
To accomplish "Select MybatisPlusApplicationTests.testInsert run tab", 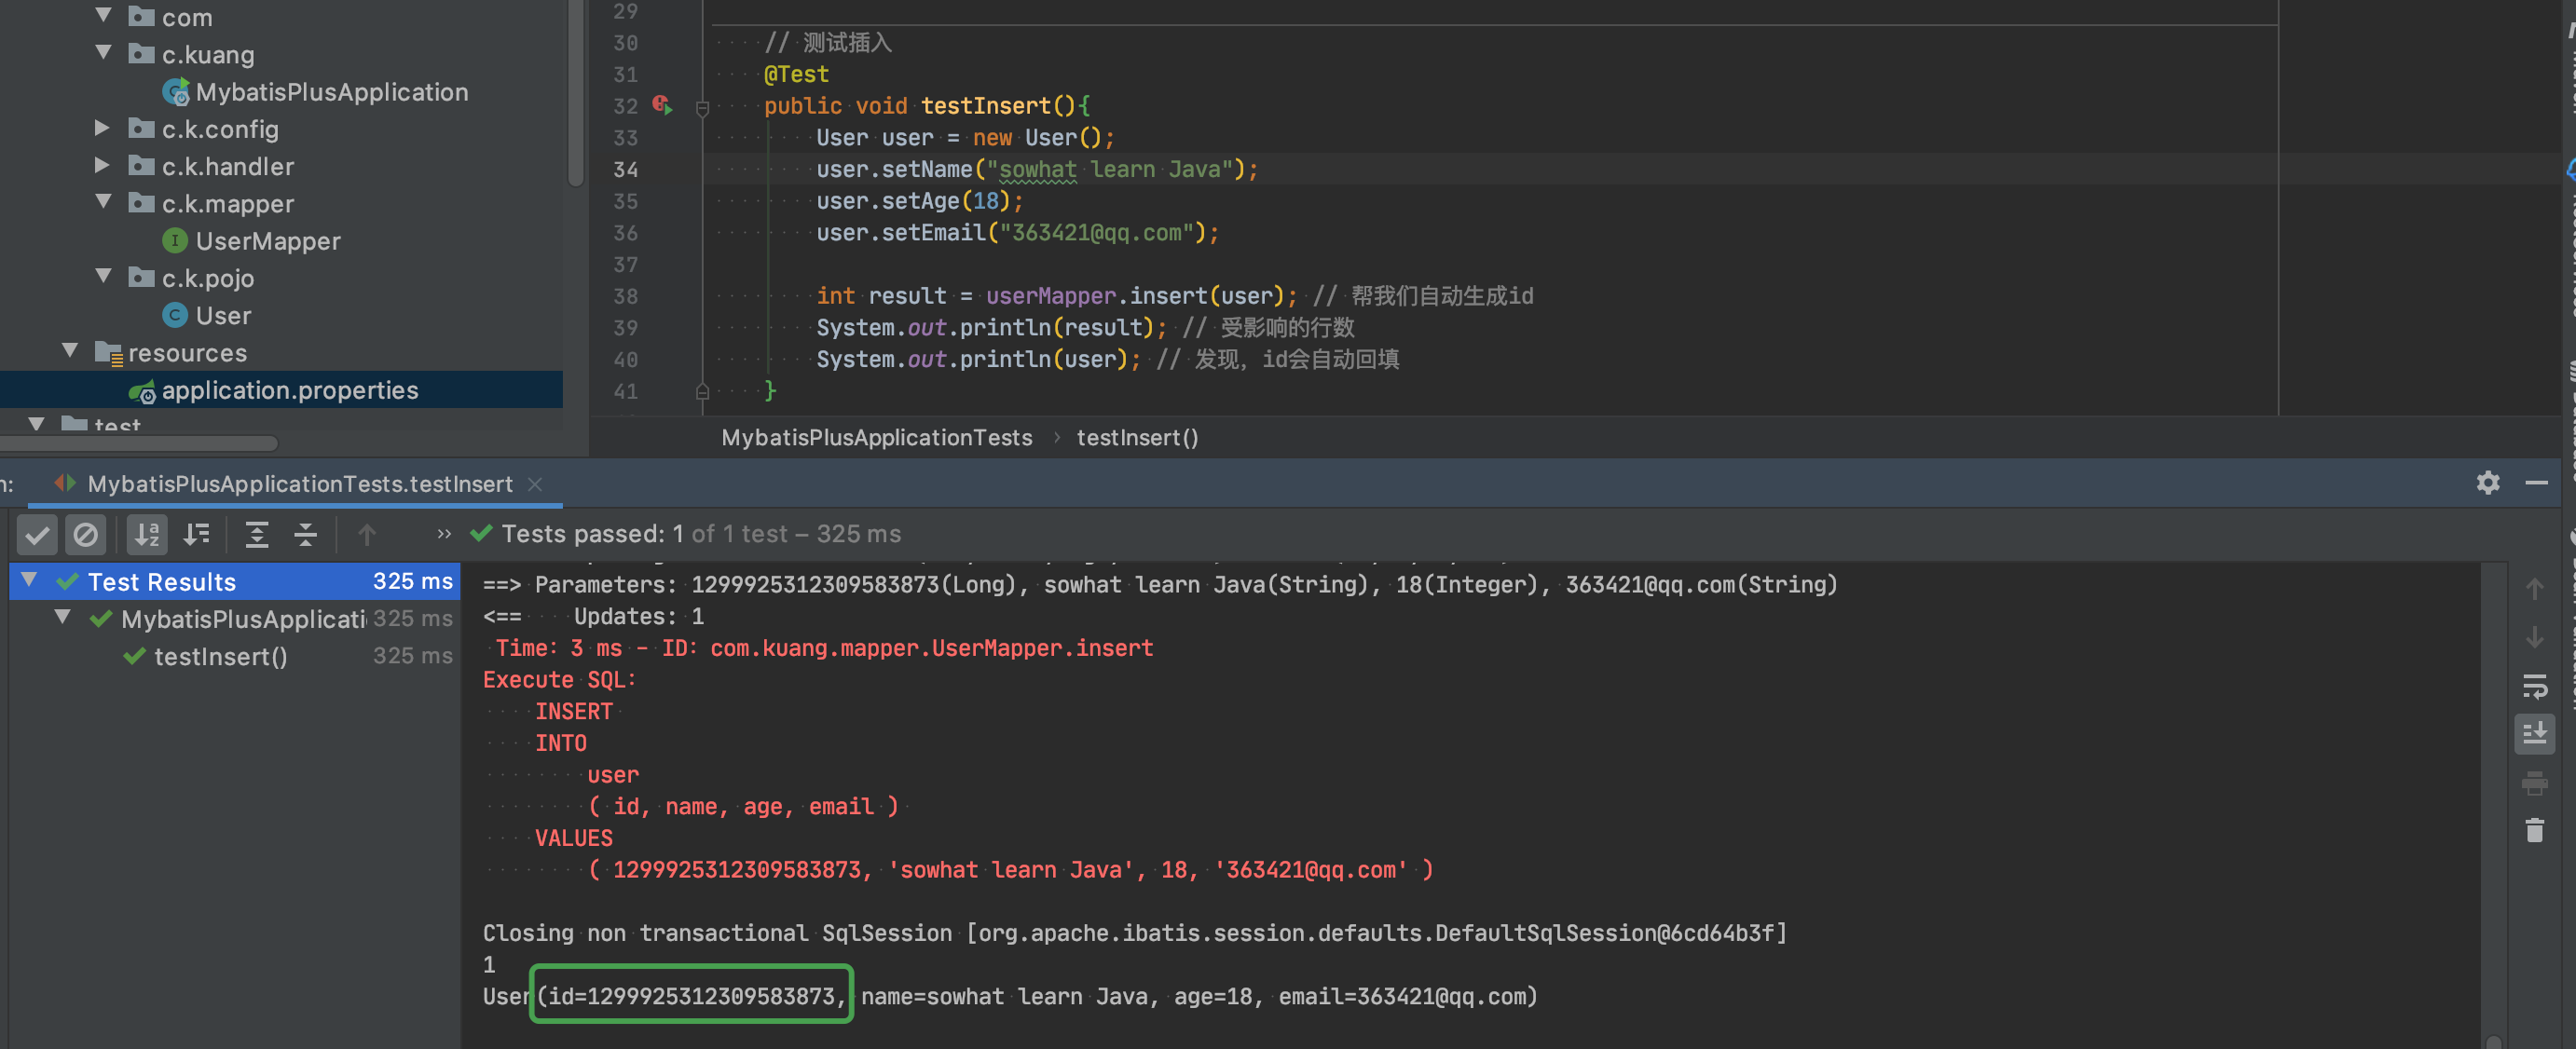I will pos(300,484).
